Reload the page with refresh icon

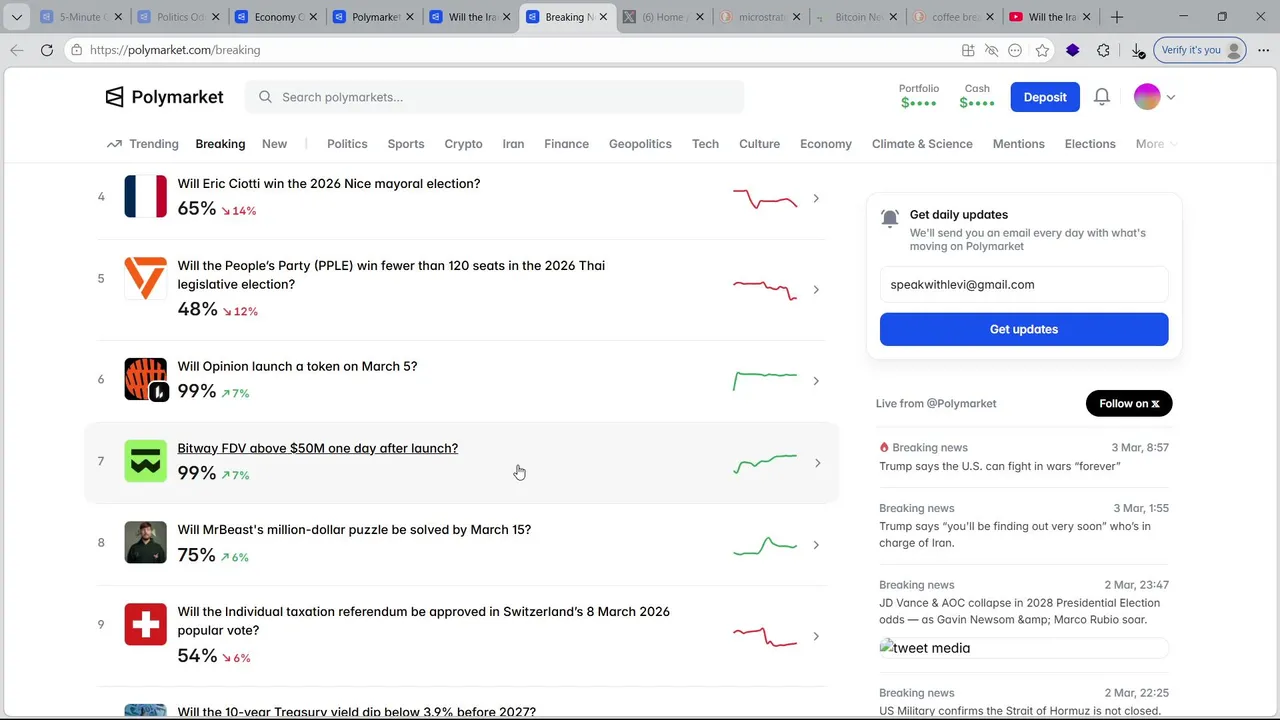point(47,50)
